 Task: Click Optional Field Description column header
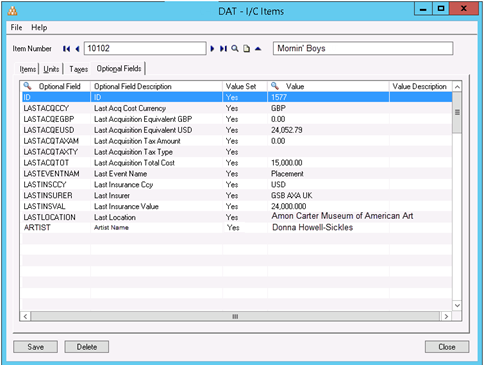pos(156,86)
